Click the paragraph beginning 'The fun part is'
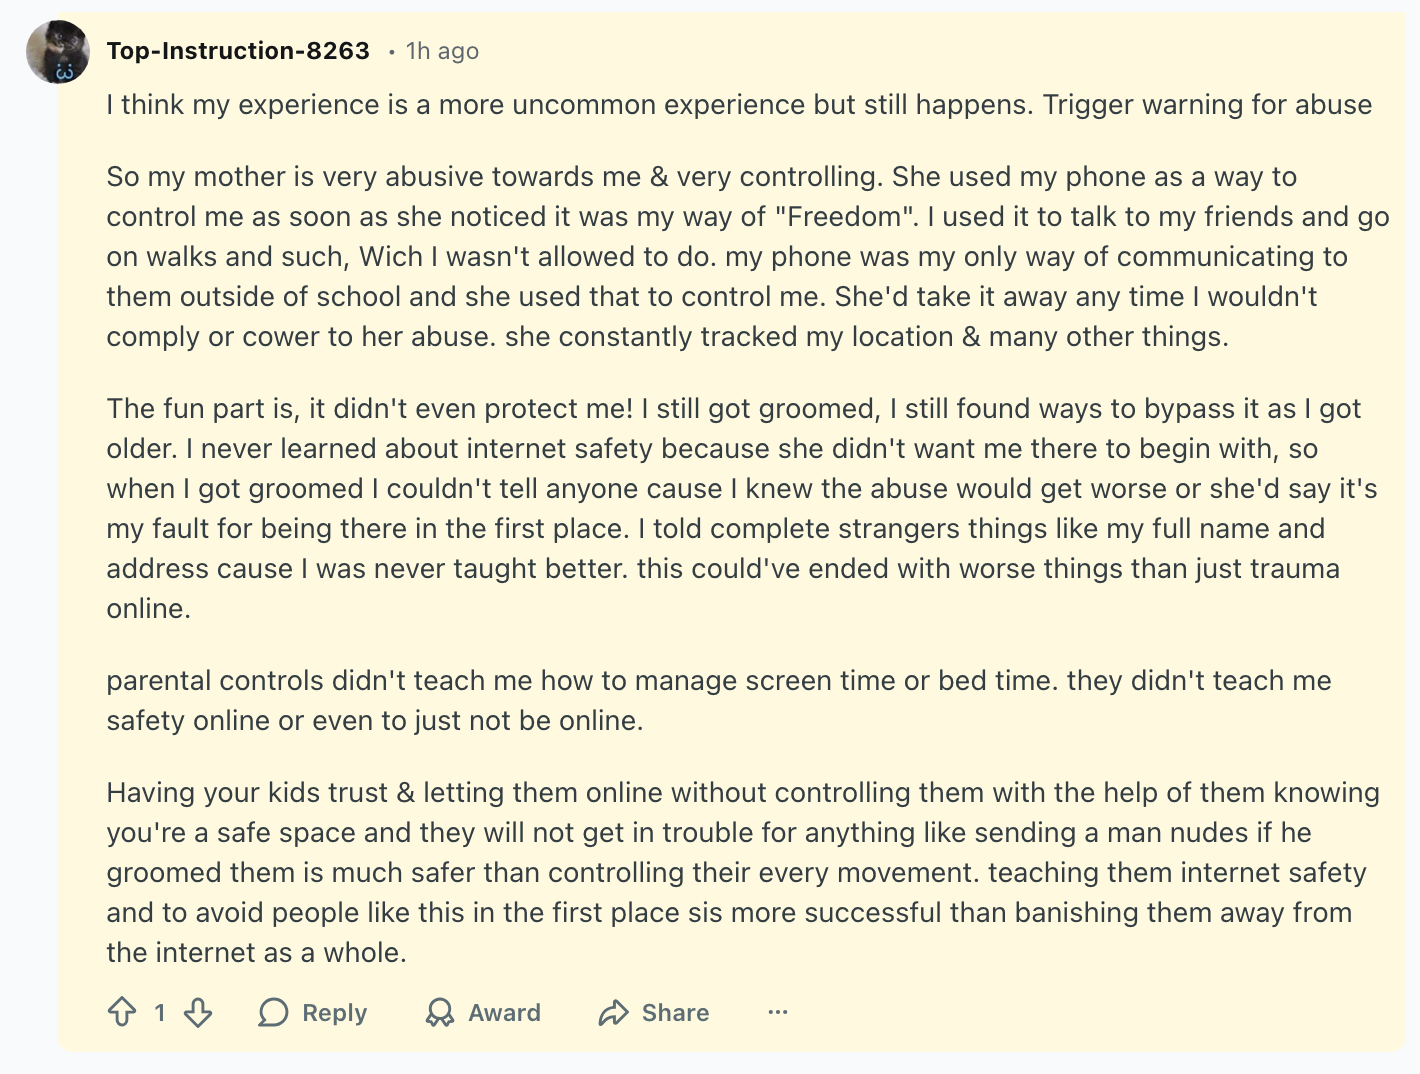 (742, 508)
